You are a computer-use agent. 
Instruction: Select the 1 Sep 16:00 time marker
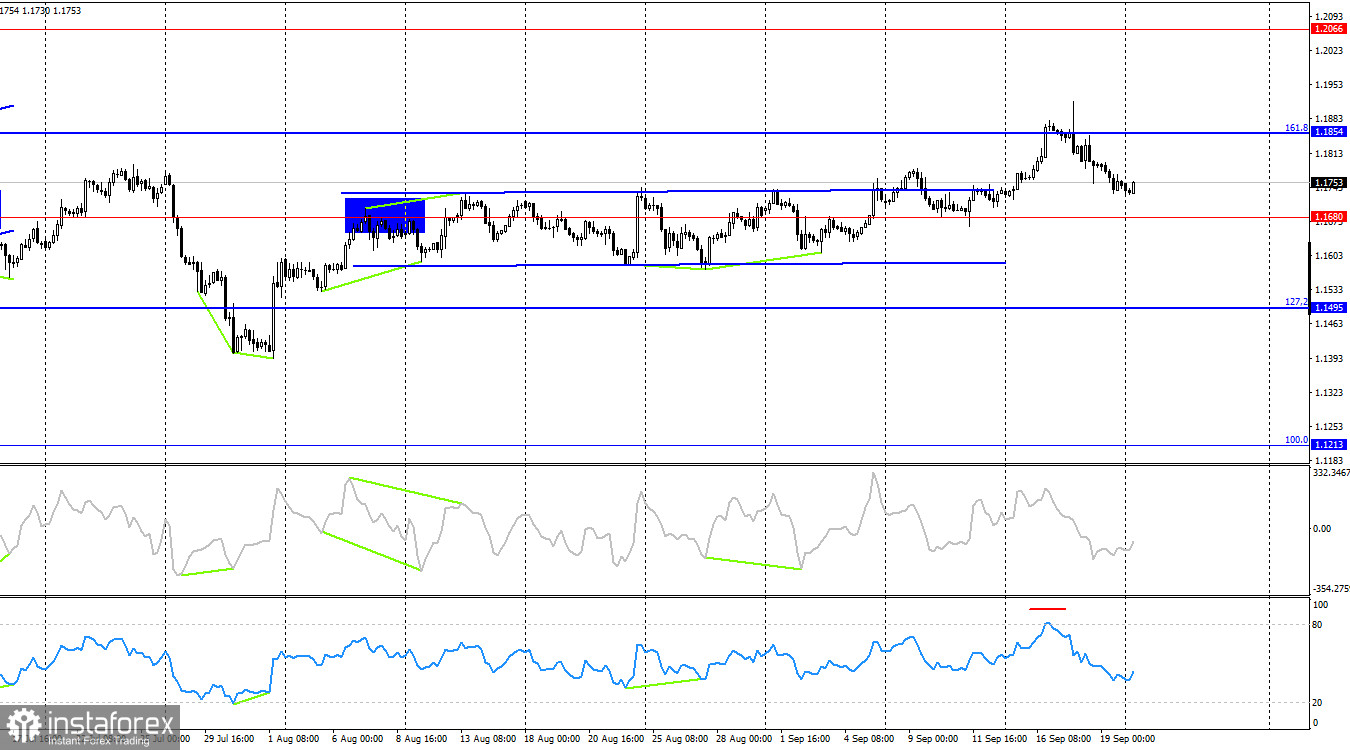(x=806, y=739)
